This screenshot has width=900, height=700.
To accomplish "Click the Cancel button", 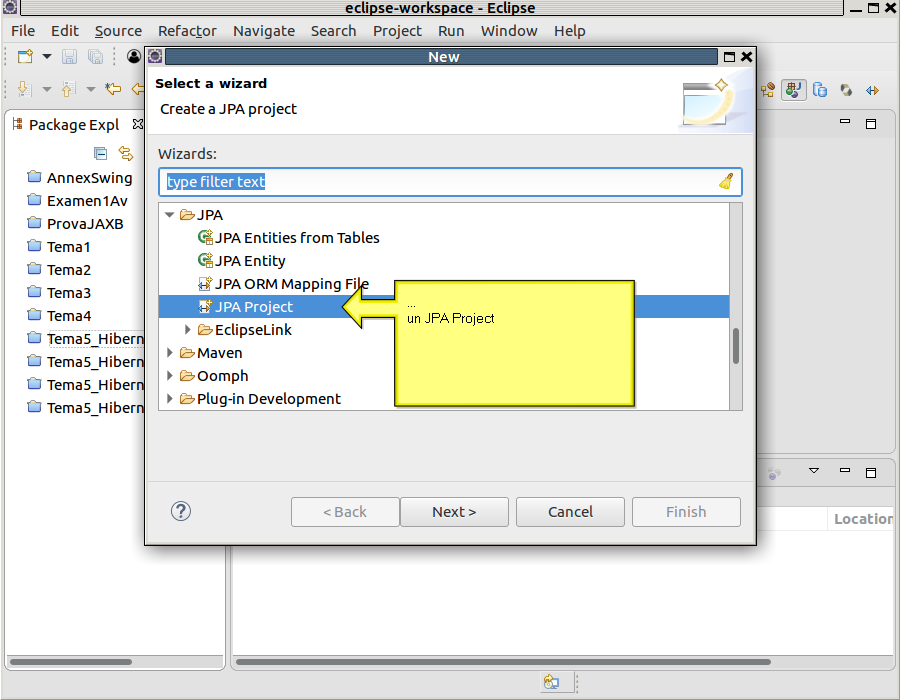I will pyautogui.click(x=570, y=512).
